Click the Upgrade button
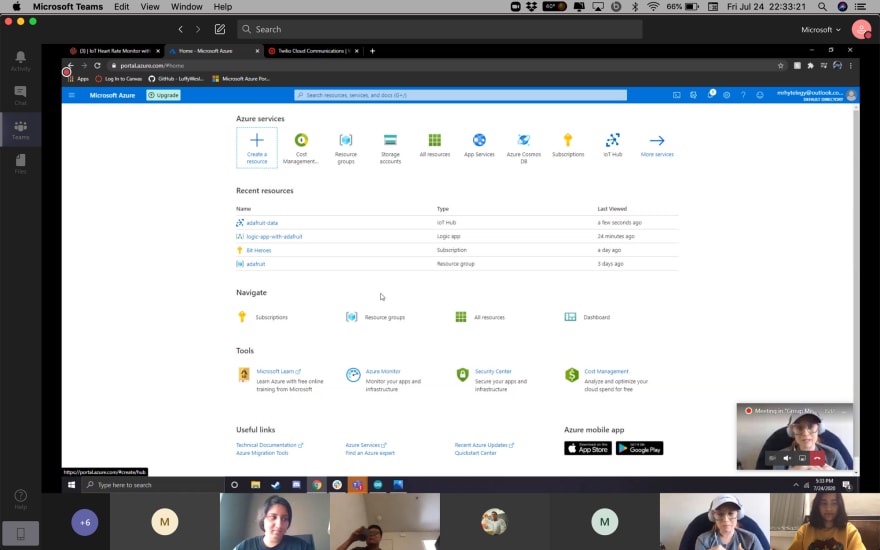 pos(163,95)
